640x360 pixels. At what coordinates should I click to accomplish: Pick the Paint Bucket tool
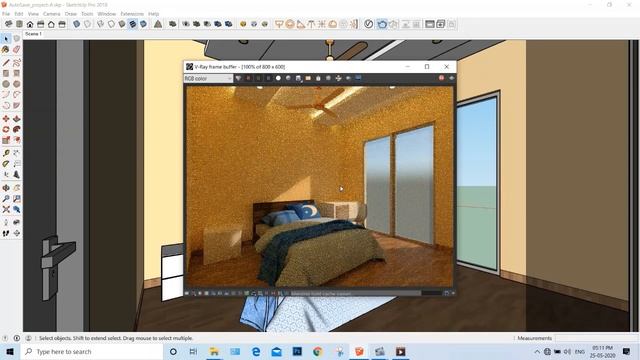click(x=6, y=49)
